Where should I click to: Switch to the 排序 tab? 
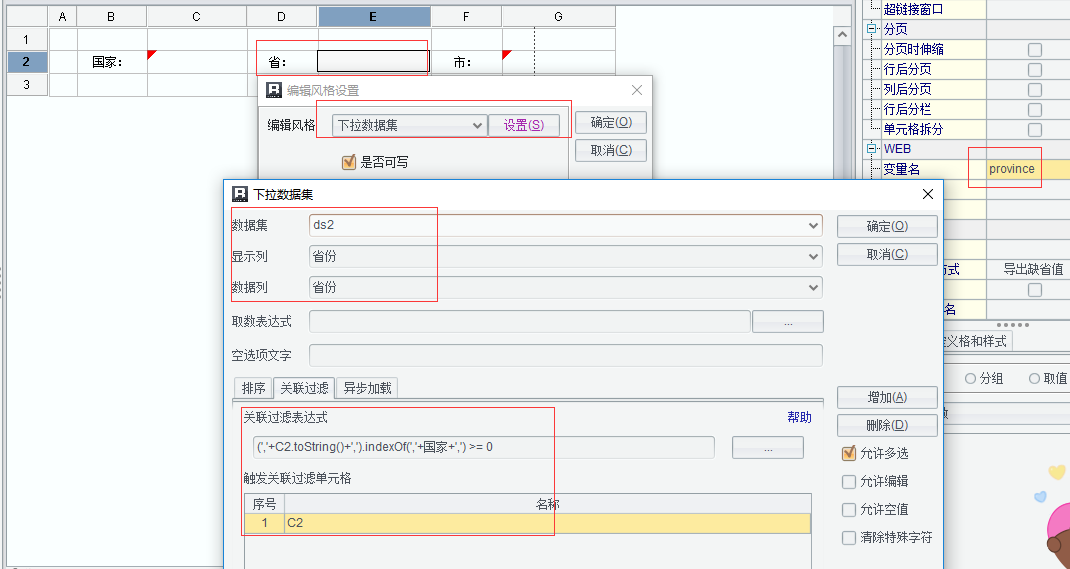pos(253,388)
